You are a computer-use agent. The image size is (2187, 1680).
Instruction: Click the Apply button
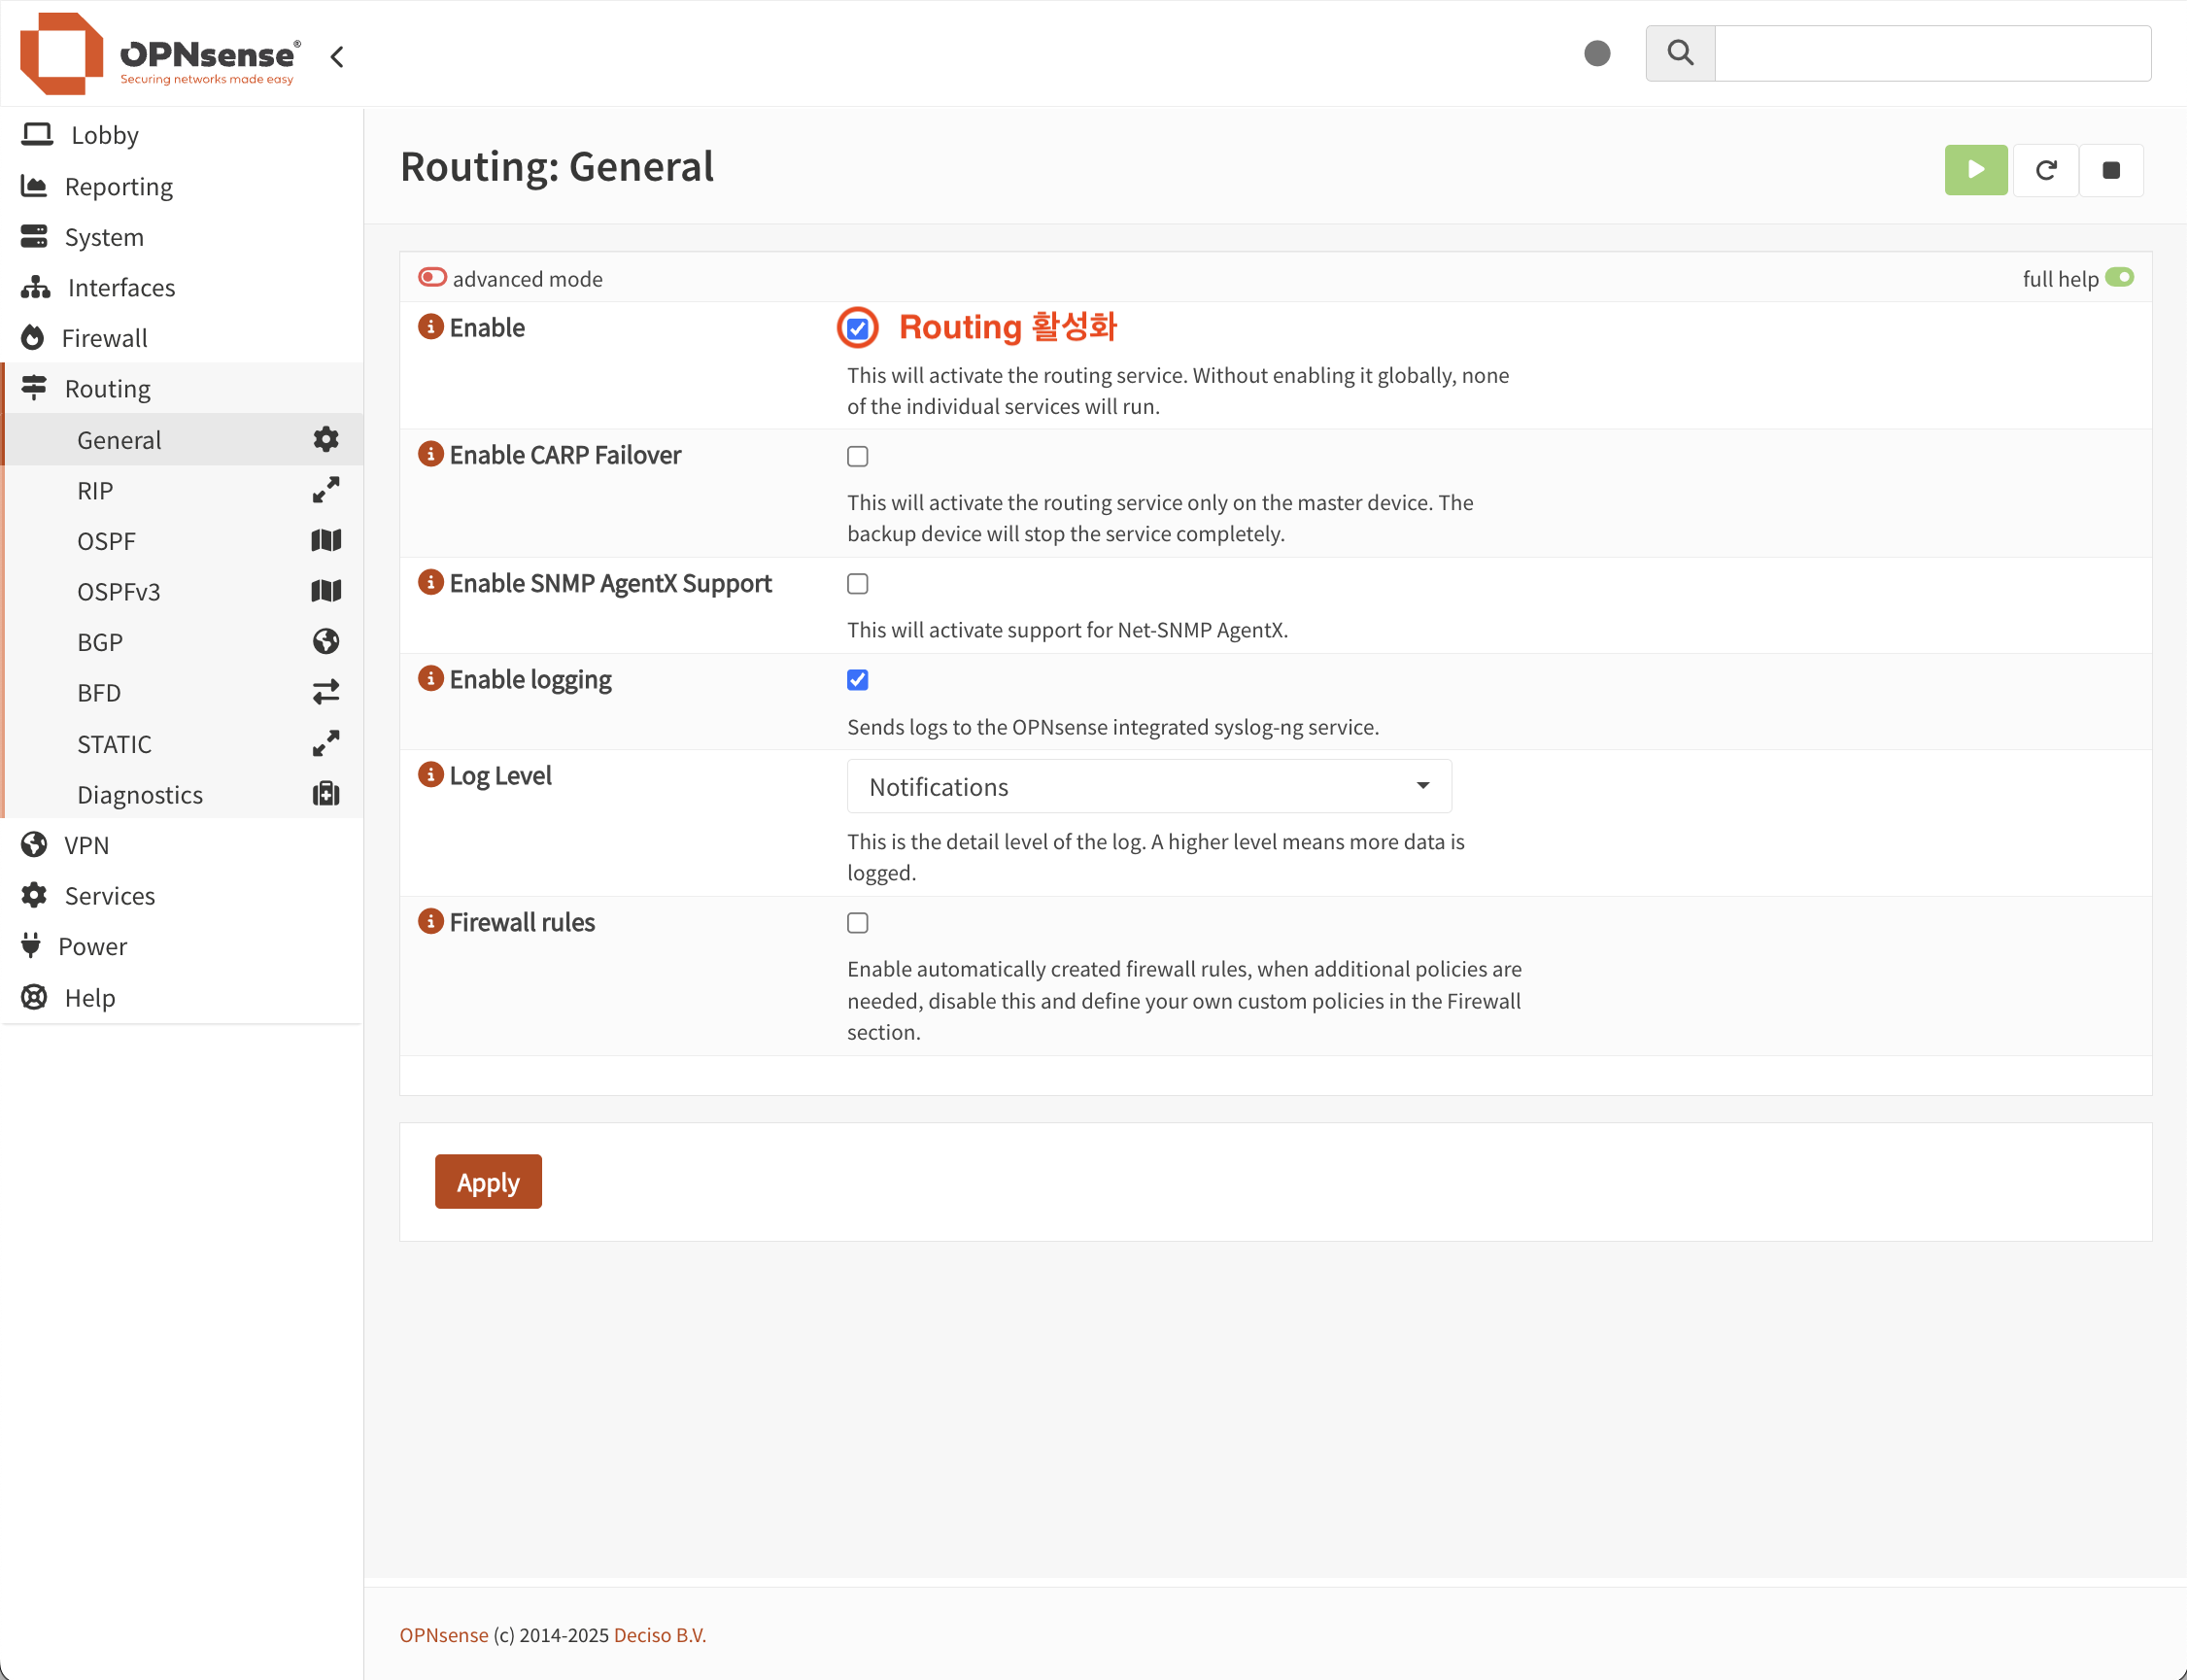[488, 1182]
